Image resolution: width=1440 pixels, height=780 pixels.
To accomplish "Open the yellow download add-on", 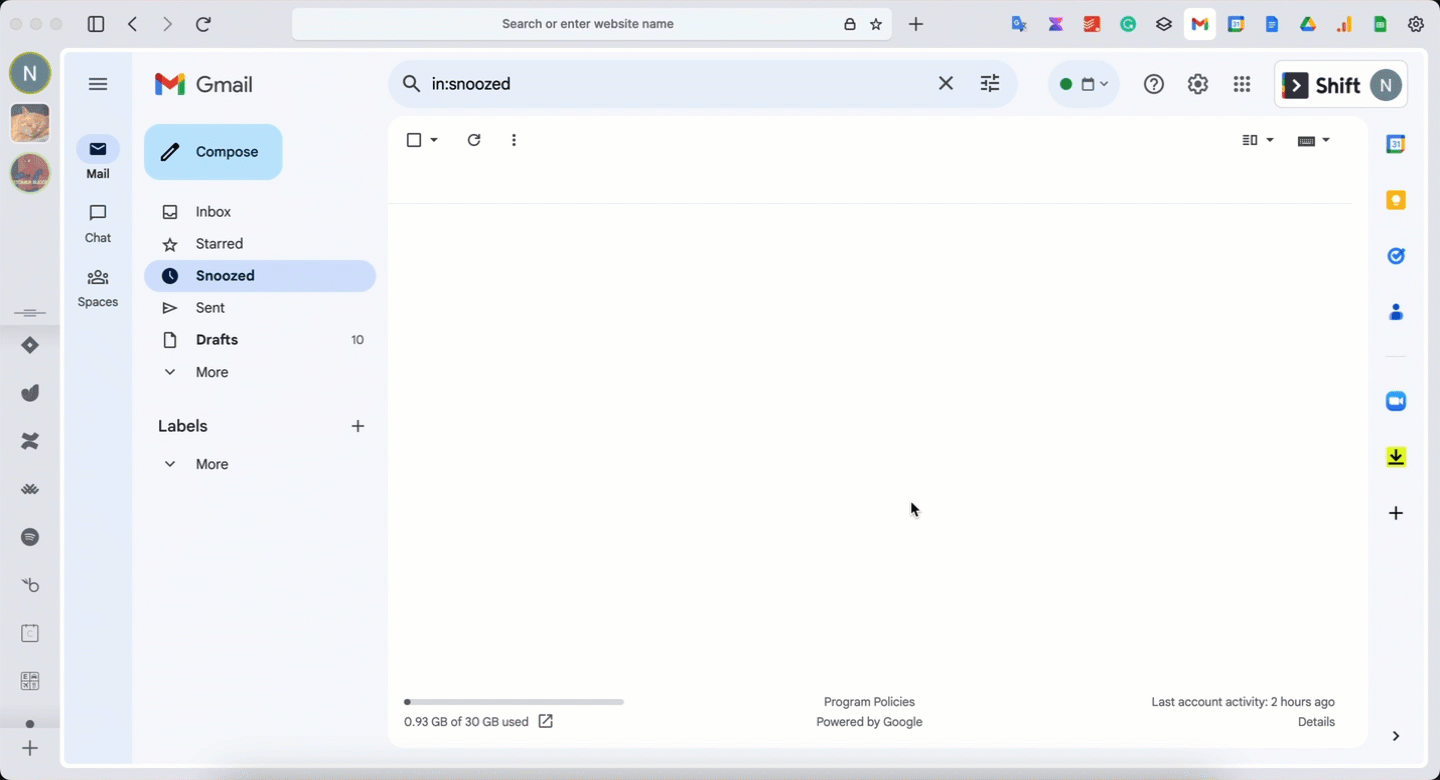I will coord(1396,457).
